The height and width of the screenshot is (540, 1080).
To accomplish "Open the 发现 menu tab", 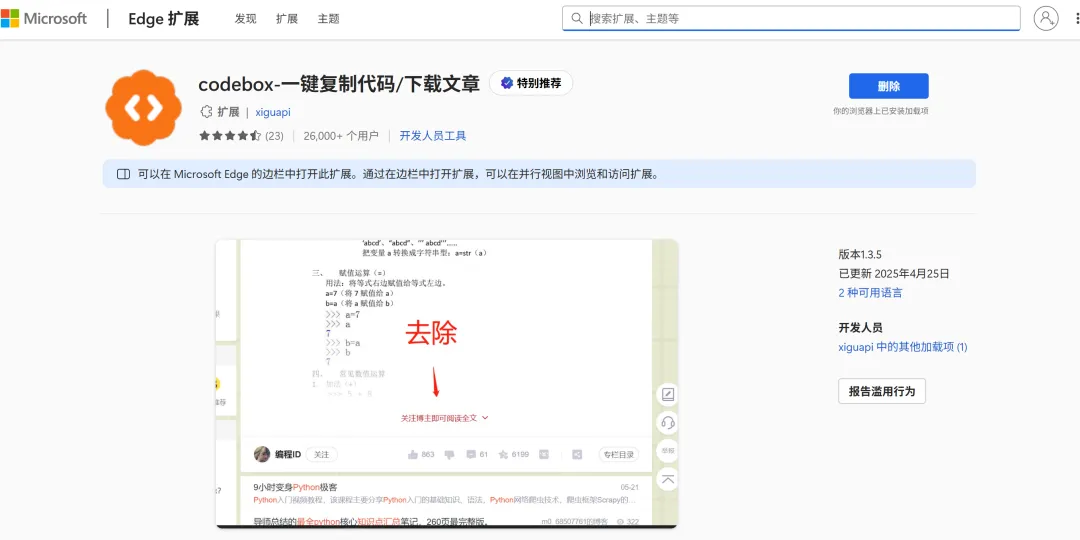I will (245, 19).
